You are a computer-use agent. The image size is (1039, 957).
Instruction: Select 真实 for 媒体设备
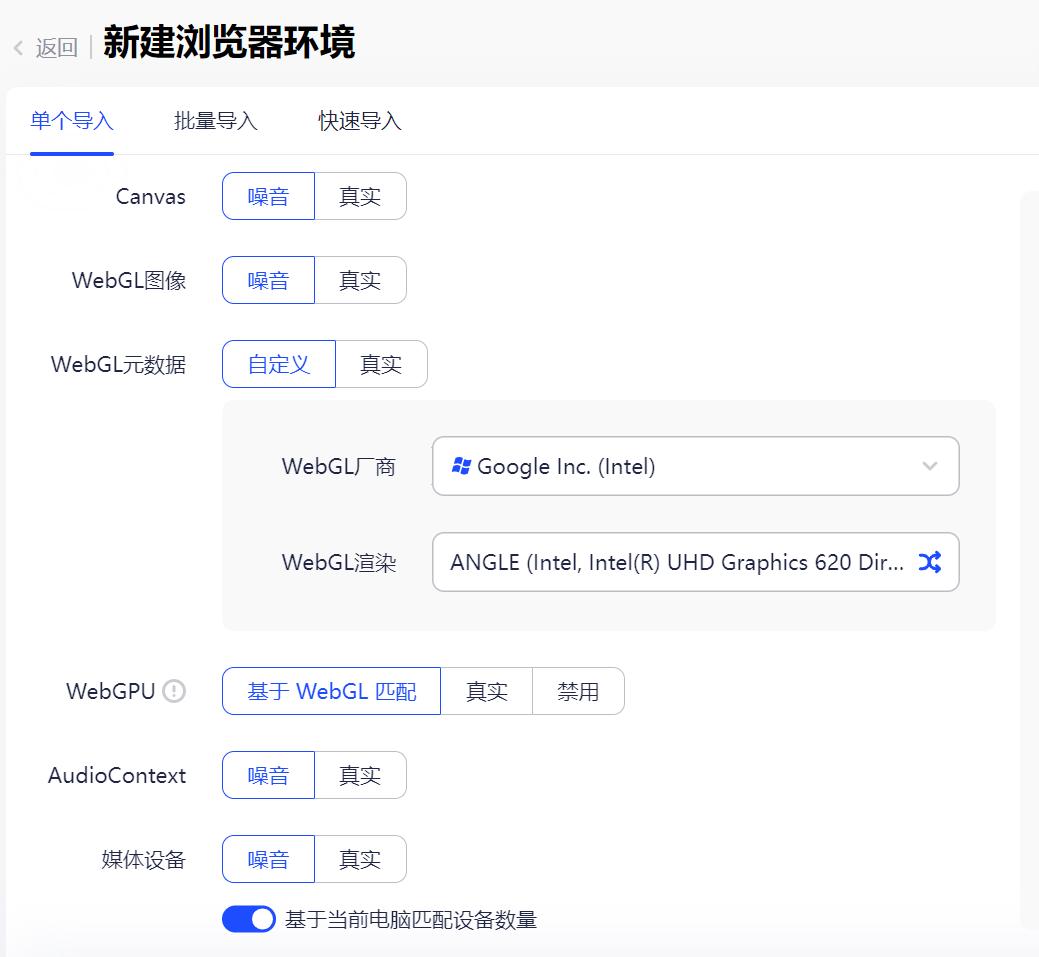point(360,859)
